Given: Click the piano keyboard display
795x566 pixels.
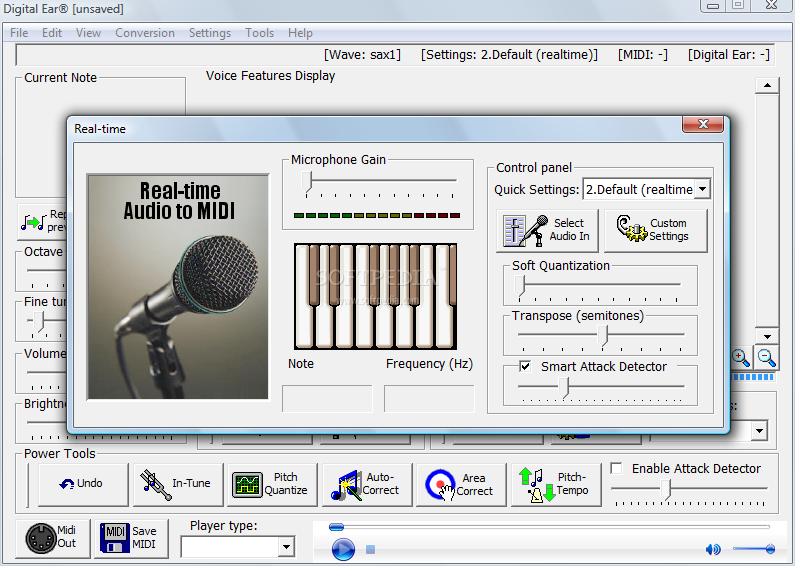Looking at the screenshot, I should pos(376,297).
